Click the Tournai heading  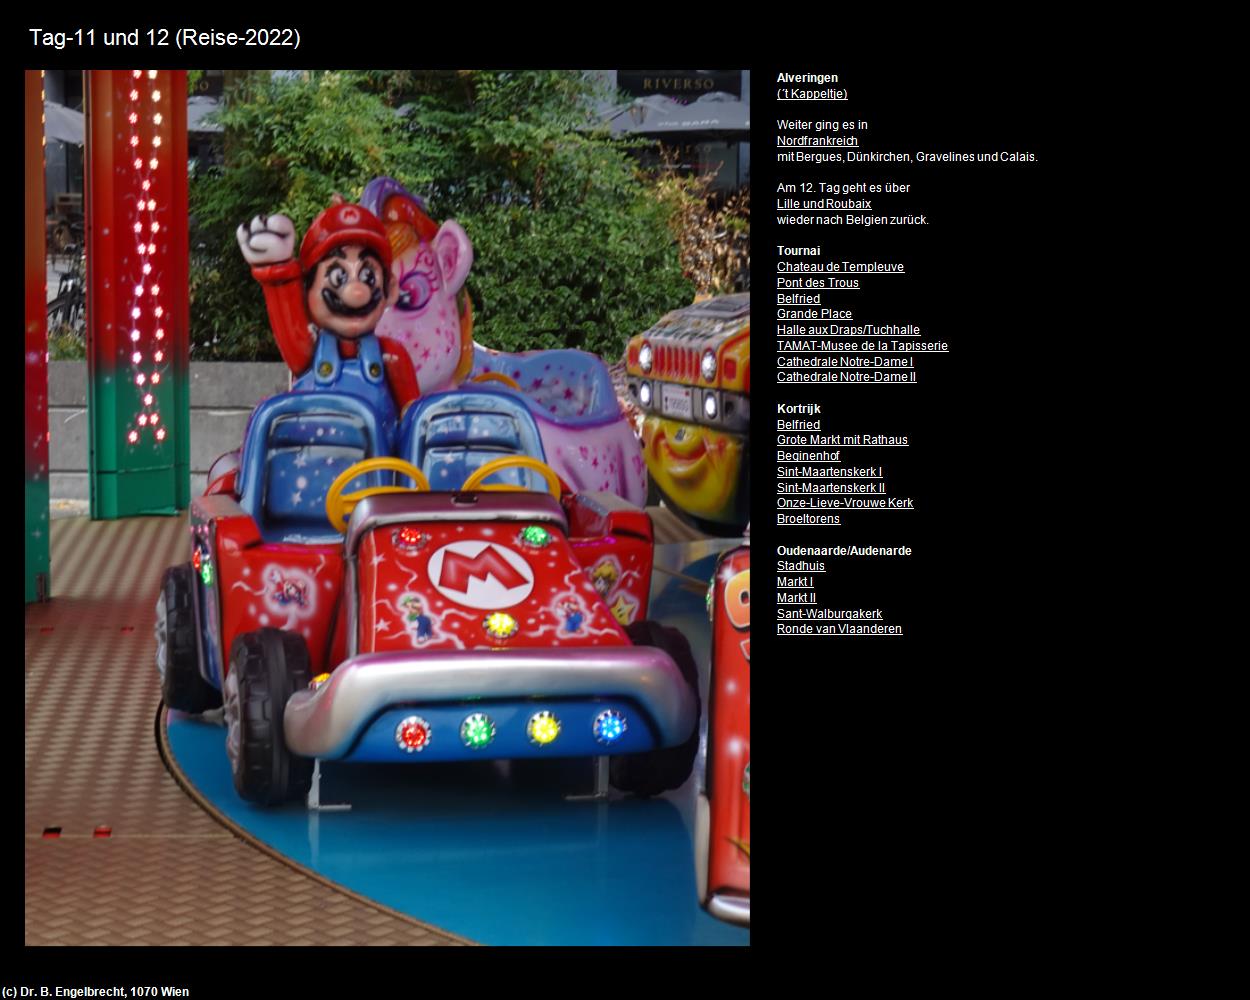[x=798, y=251]
